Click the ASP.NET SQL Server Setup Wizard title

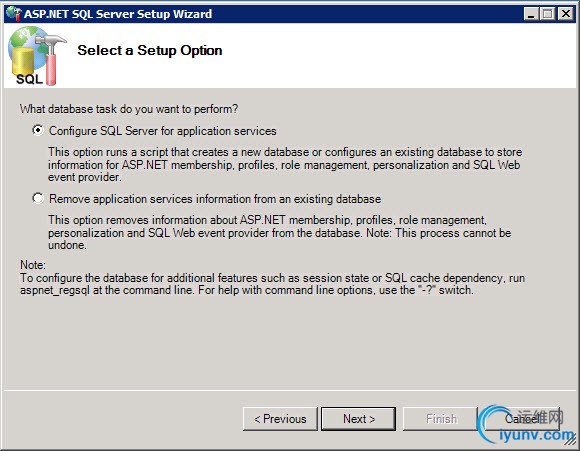118,14
